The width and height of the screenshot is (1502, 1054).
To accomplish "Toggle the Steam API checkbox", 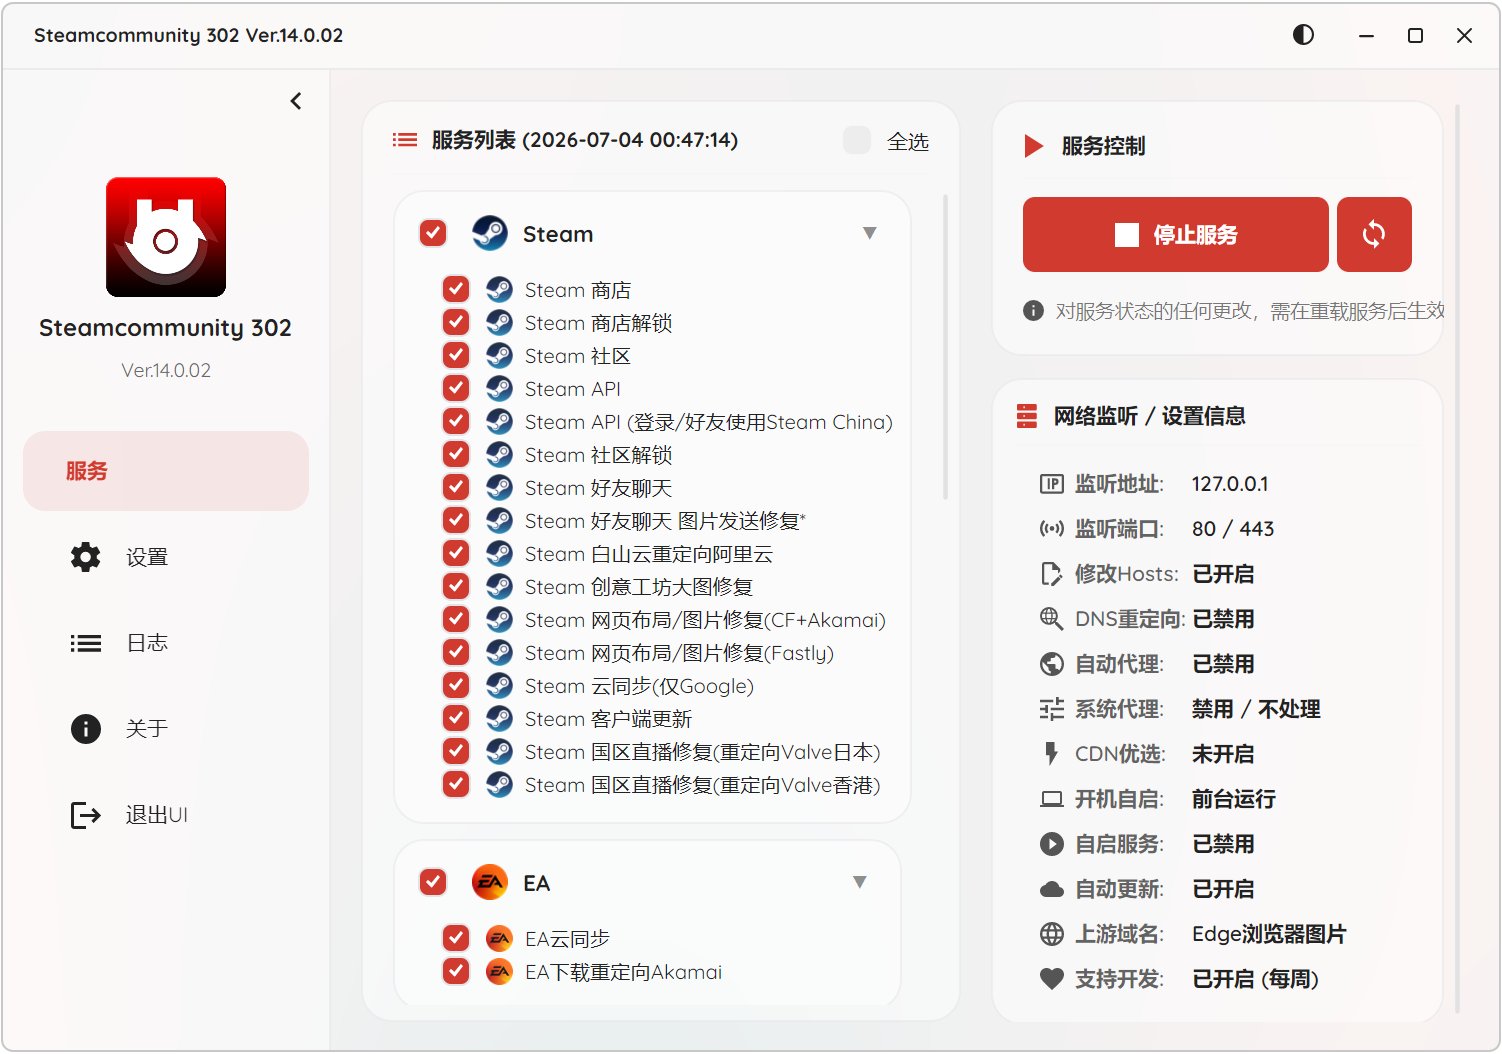I will [x=456, y=388].
